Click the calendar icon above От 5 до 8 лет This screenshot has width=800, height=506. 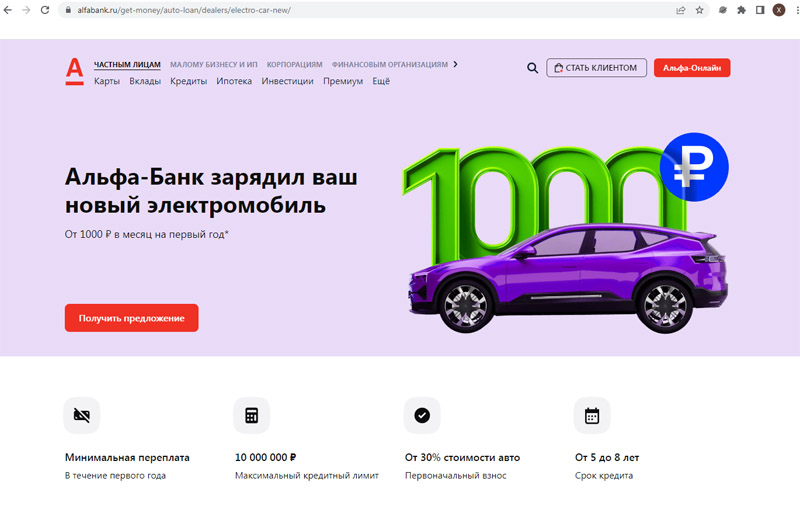click(x=592, y=415)
